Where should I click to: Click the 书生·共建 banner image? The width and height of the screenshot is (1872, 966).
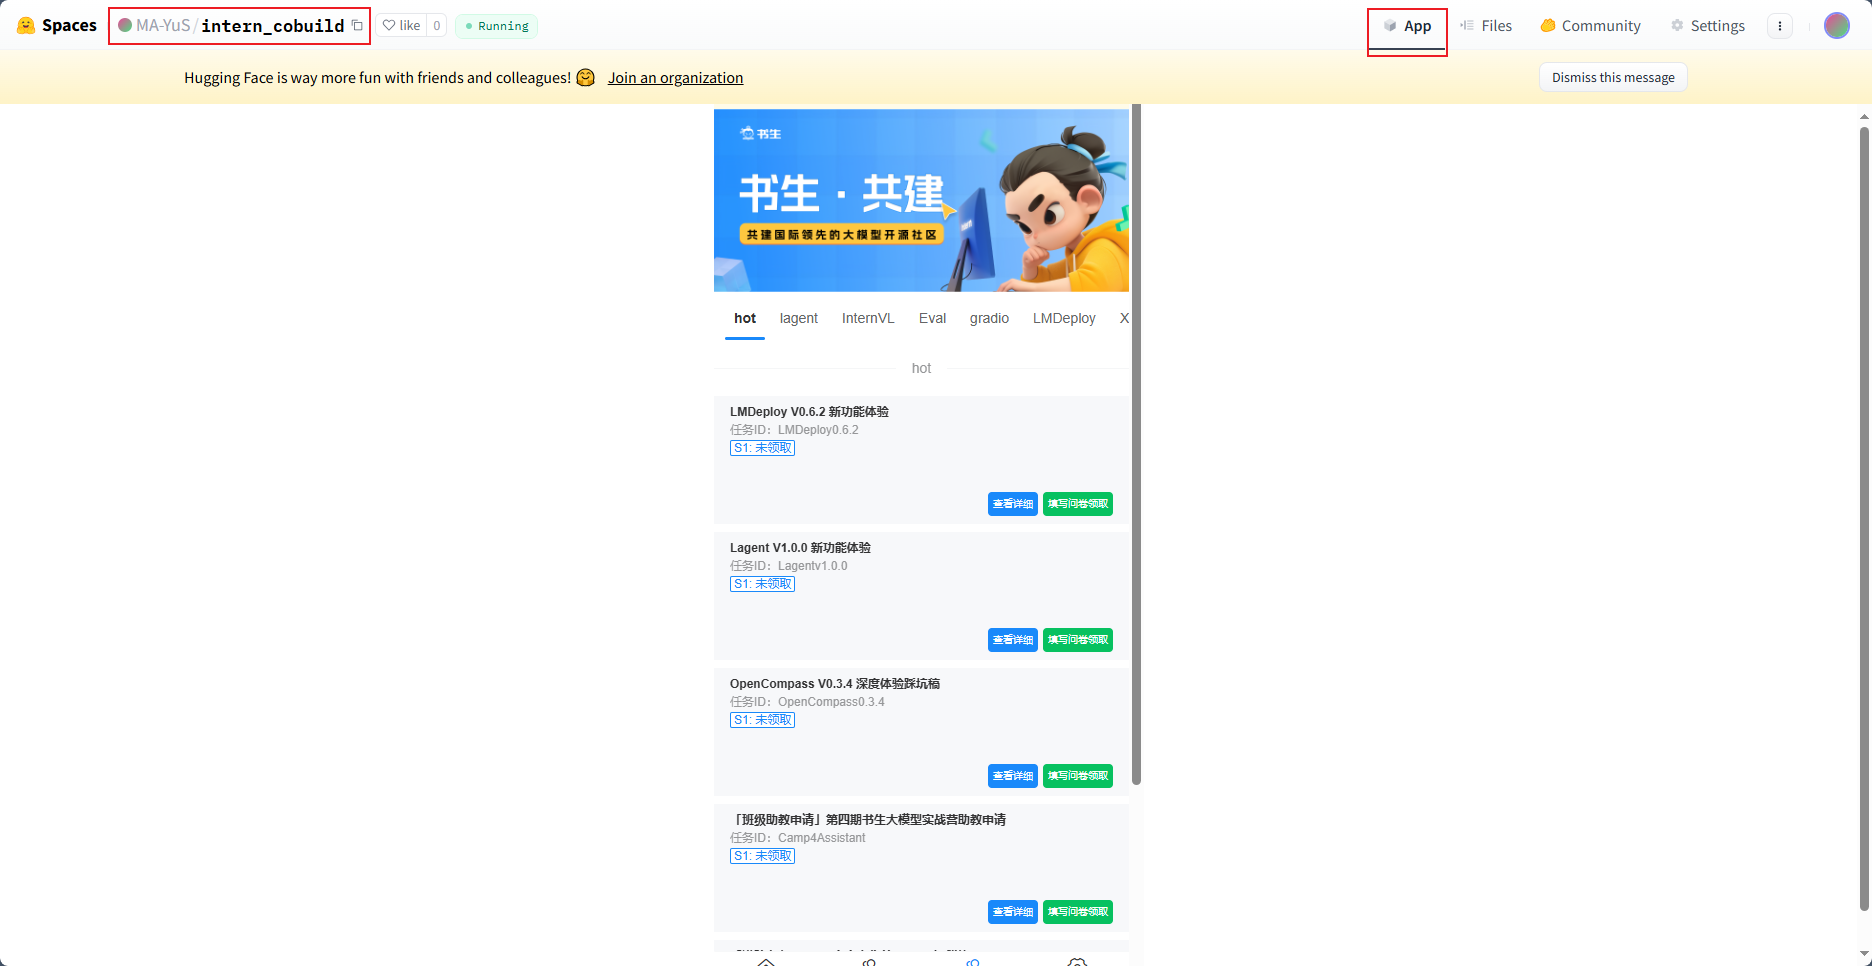(x=921, y=200)
